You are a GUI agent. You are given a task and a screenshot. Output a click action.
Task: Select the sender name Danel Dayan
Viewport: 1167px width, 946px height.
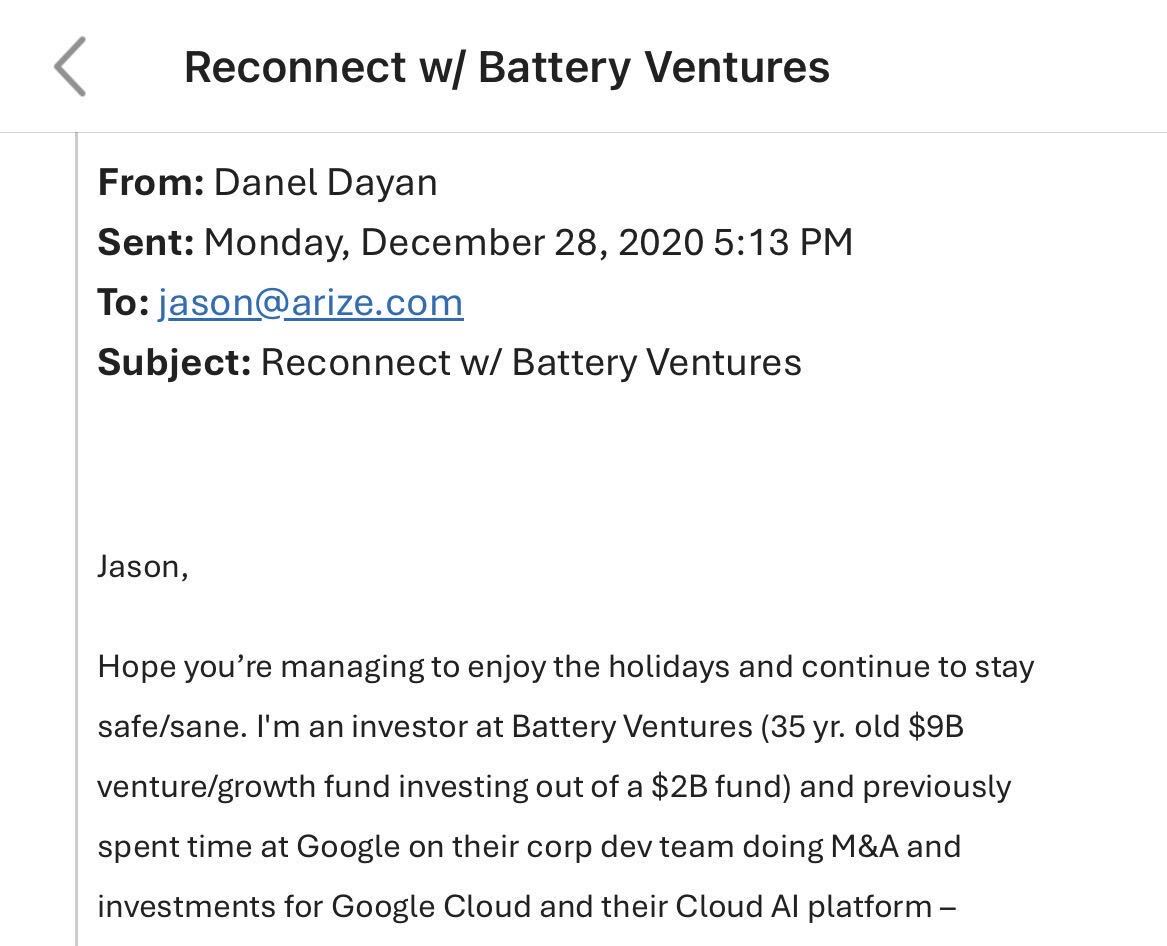(x=325, y=183)
